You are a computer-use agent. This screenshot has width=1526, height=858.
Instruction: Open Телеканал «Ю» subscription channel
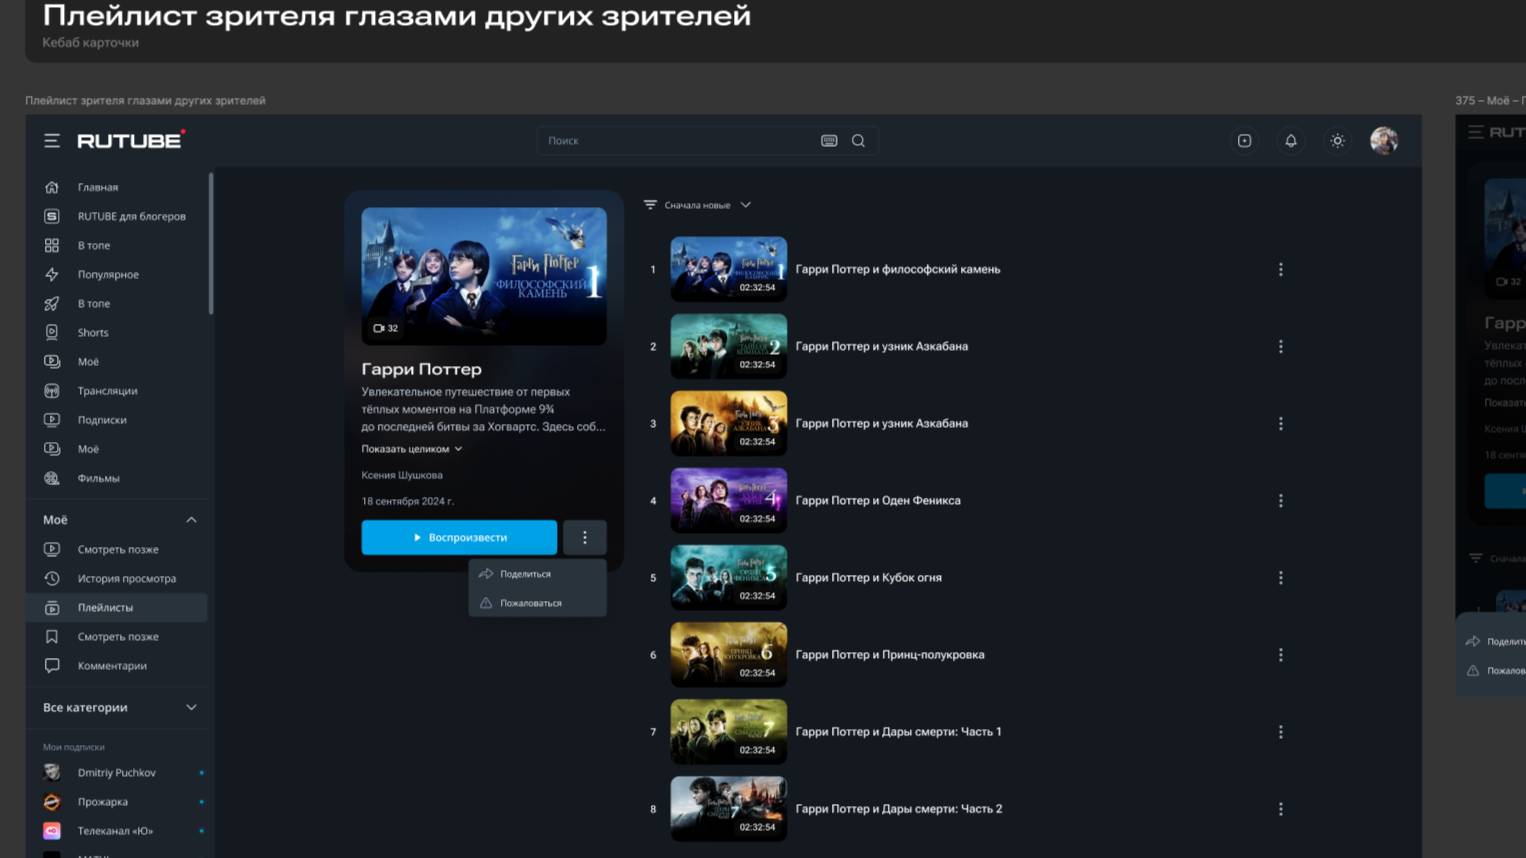[x=117, y=831]
